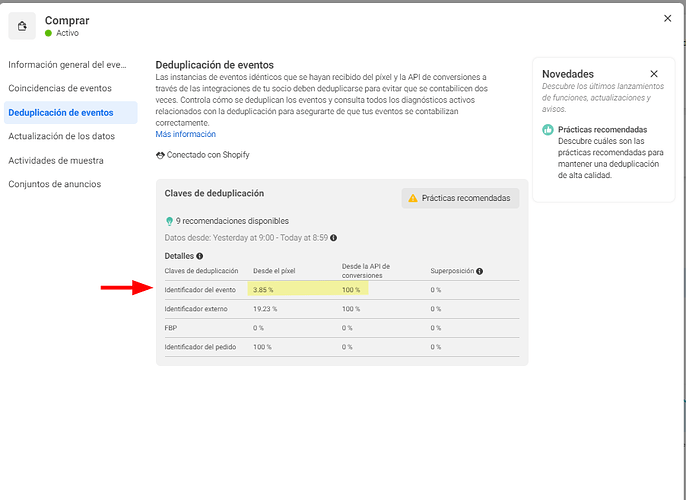The width and height of the screenshot is (686, 500).
Task: Open Prácticas recomendadas heading in Novedades
Action: [602, 129]
